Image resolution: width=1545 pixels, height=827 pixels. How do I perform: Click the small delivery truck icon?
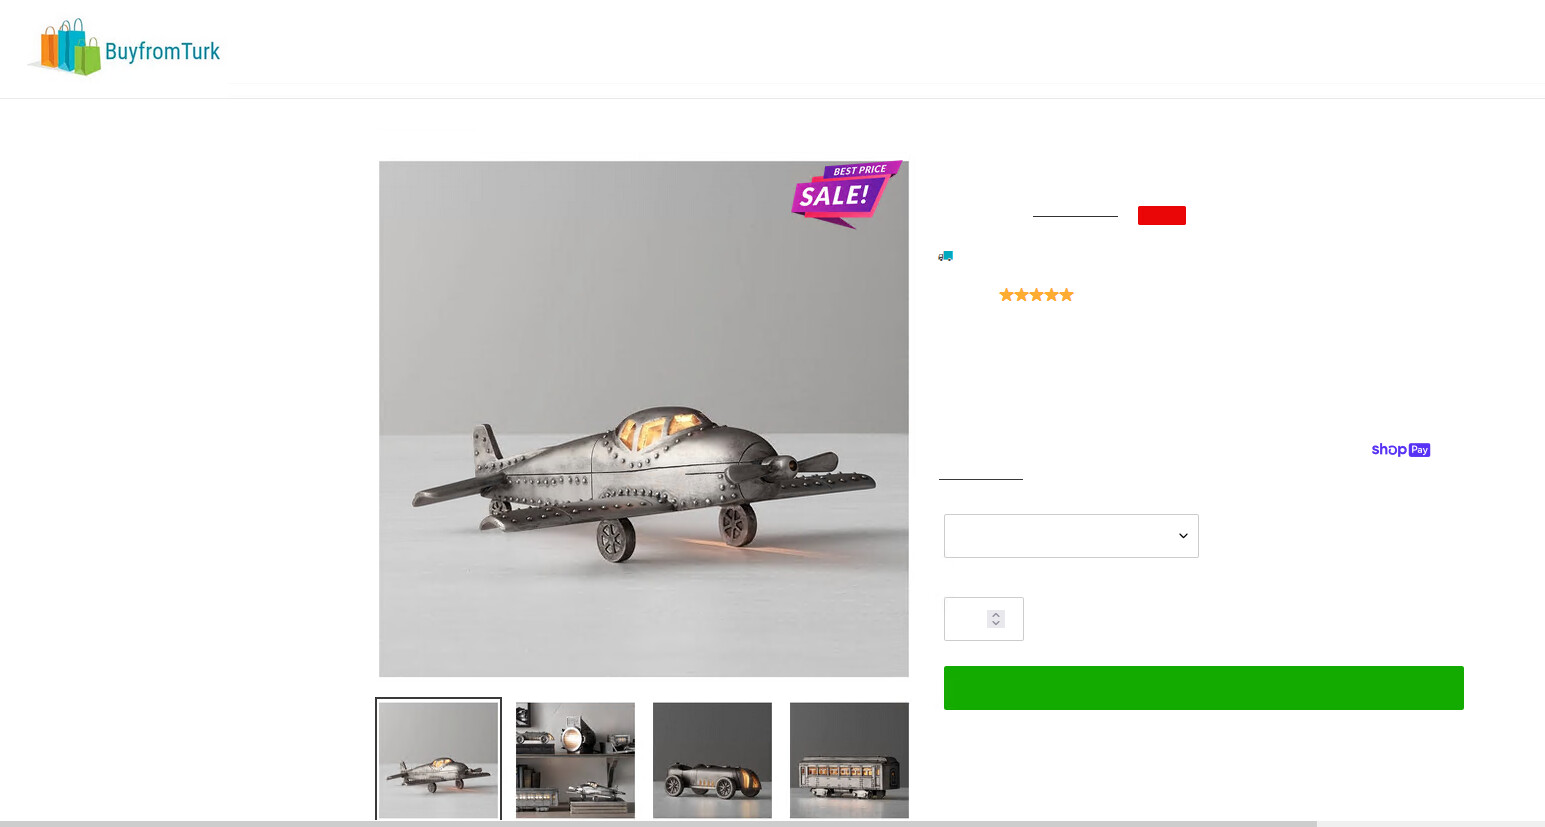[946, 256]
